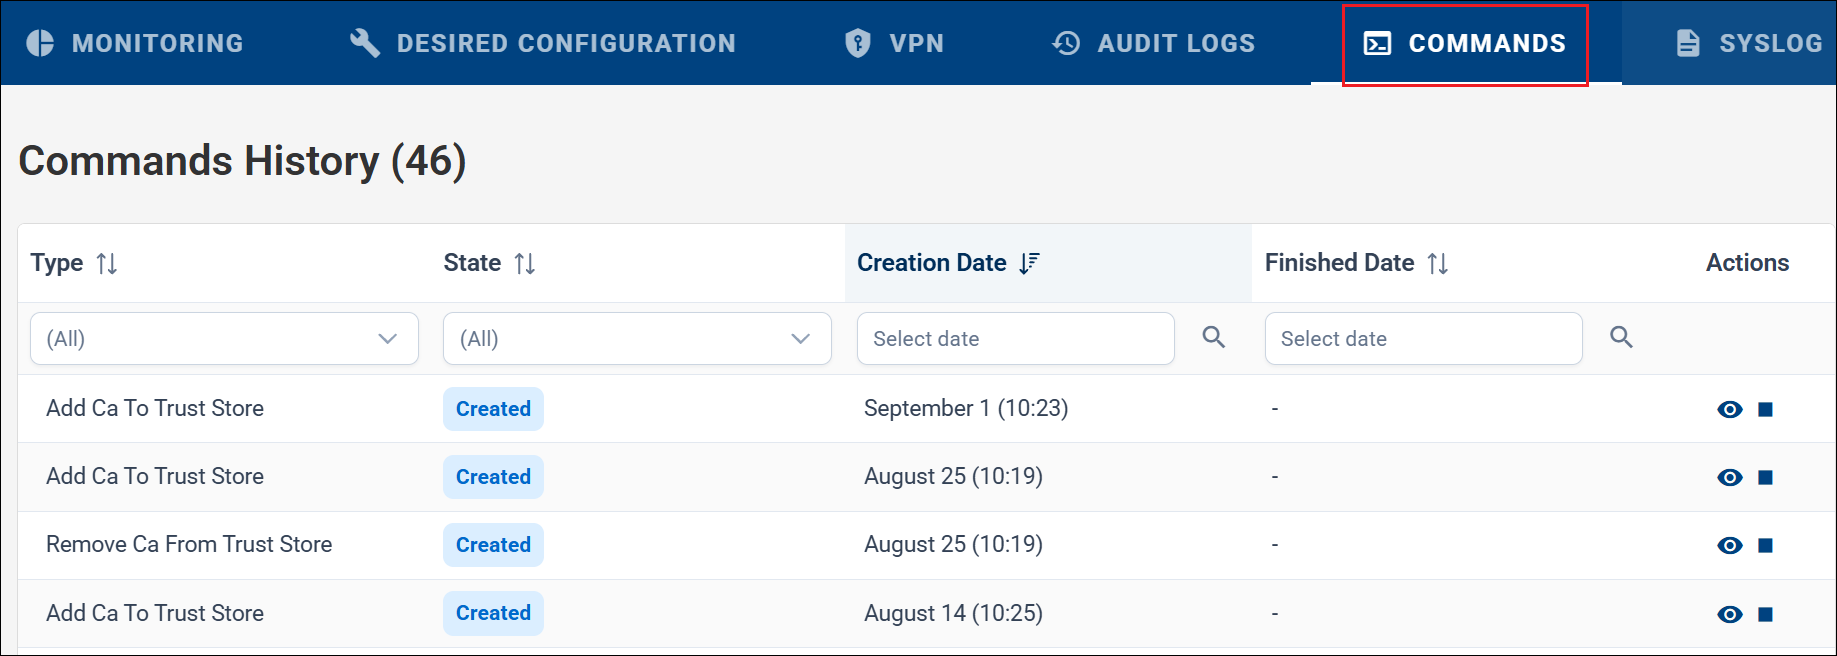This screenshot has height=656, width=1837.
Task: Open the Audit Logs tab
Action: (x=1153, y=43)
